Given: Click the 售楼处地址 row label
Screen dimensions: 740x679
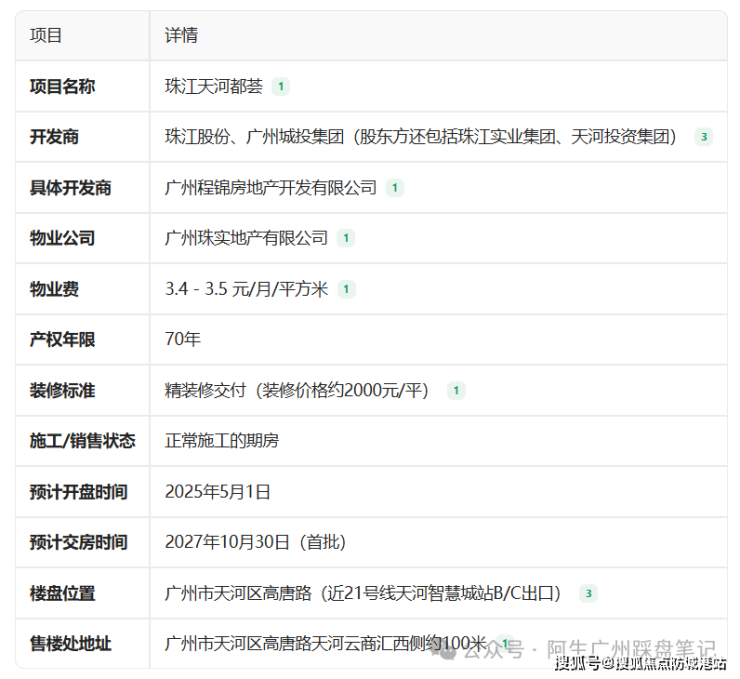Looking at the screenshot, I should (70, 644).
